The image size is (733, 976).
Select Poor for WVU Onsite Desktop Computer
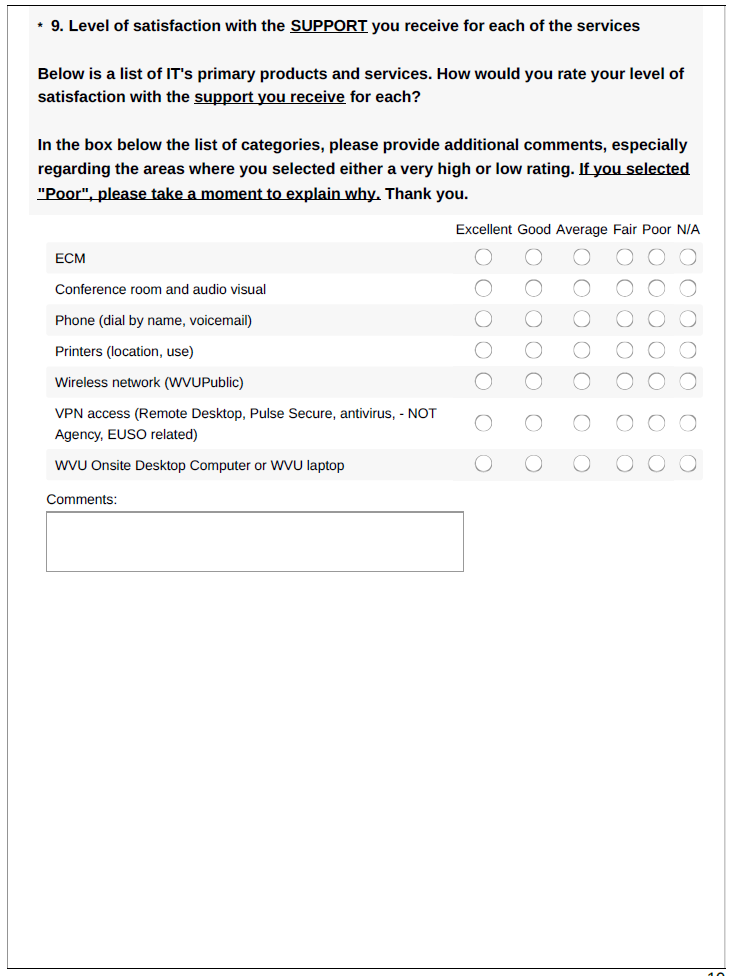(657, 464)
